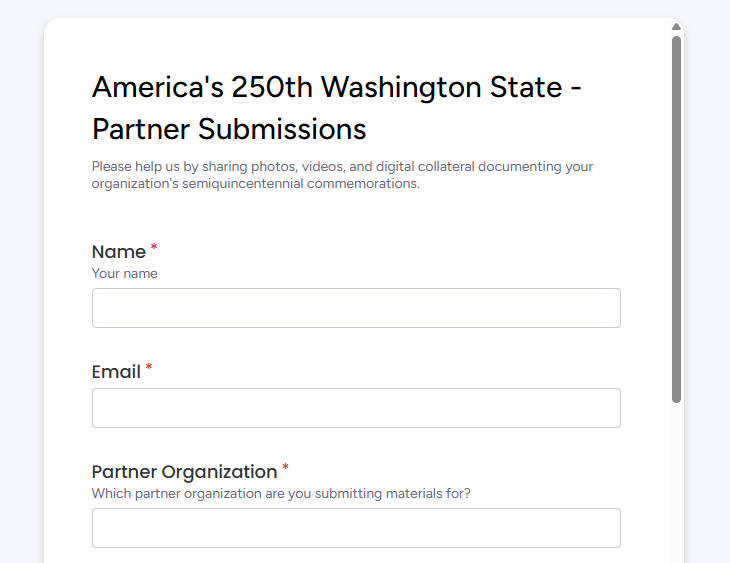
Task: Click the vertical scrollbar thumb
Action: [x=677, y=220]
